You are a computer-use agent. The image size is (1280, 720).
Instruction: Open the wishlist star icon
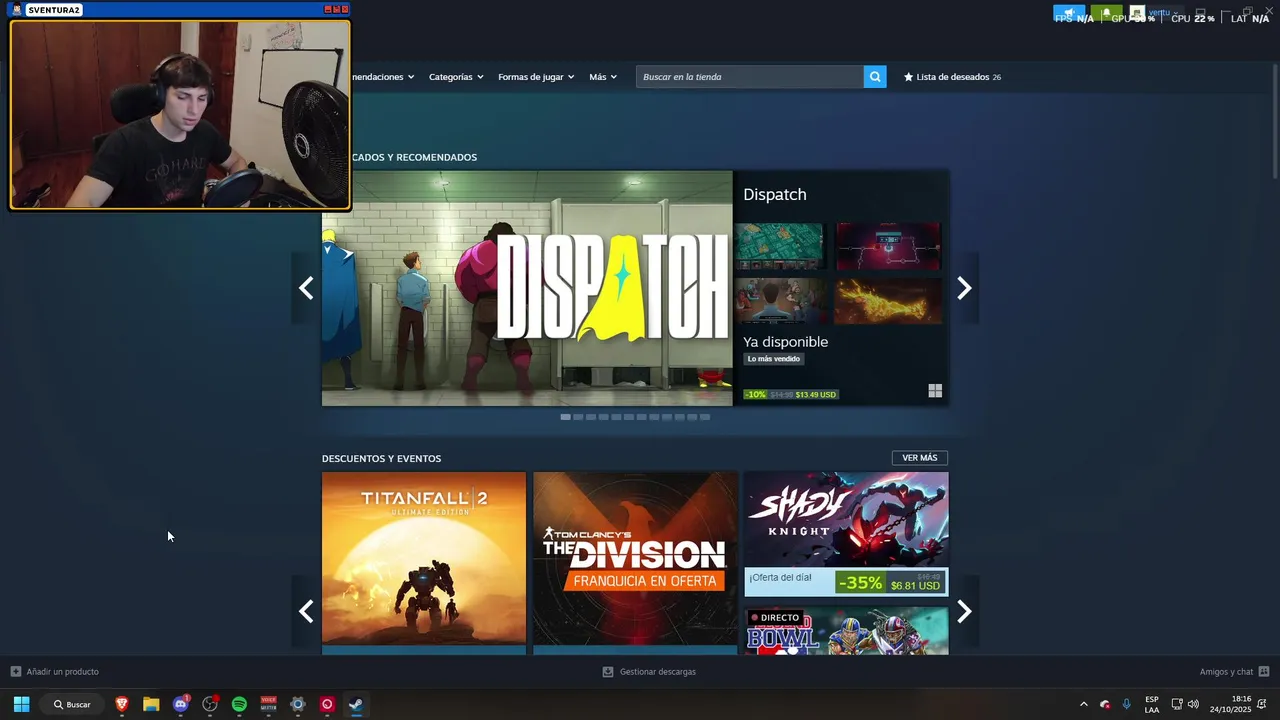(x=908, y=77)
